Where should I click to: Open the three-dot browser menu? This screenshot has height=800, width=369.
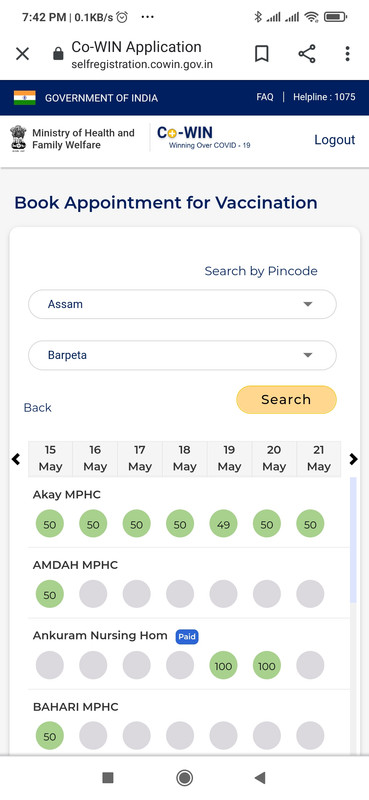pos(347,54)
